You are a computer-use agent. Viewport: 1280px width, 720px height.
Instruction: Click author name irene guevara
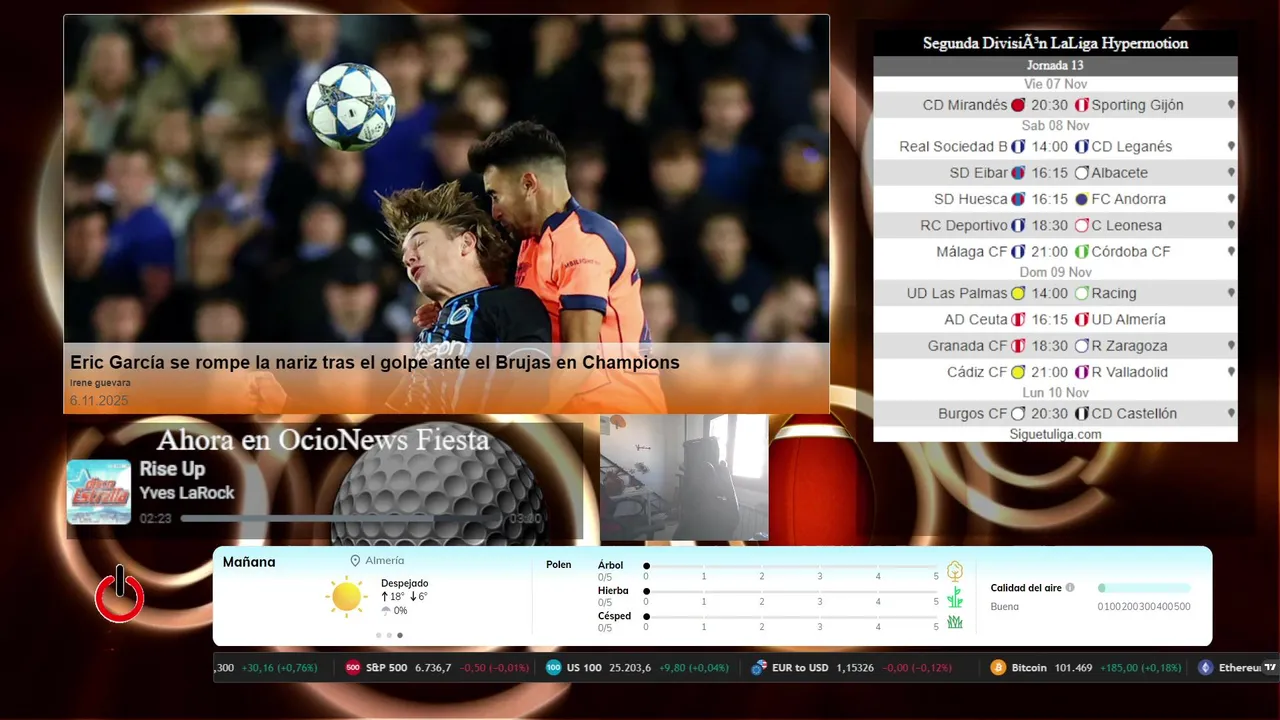tap(100, 383)
